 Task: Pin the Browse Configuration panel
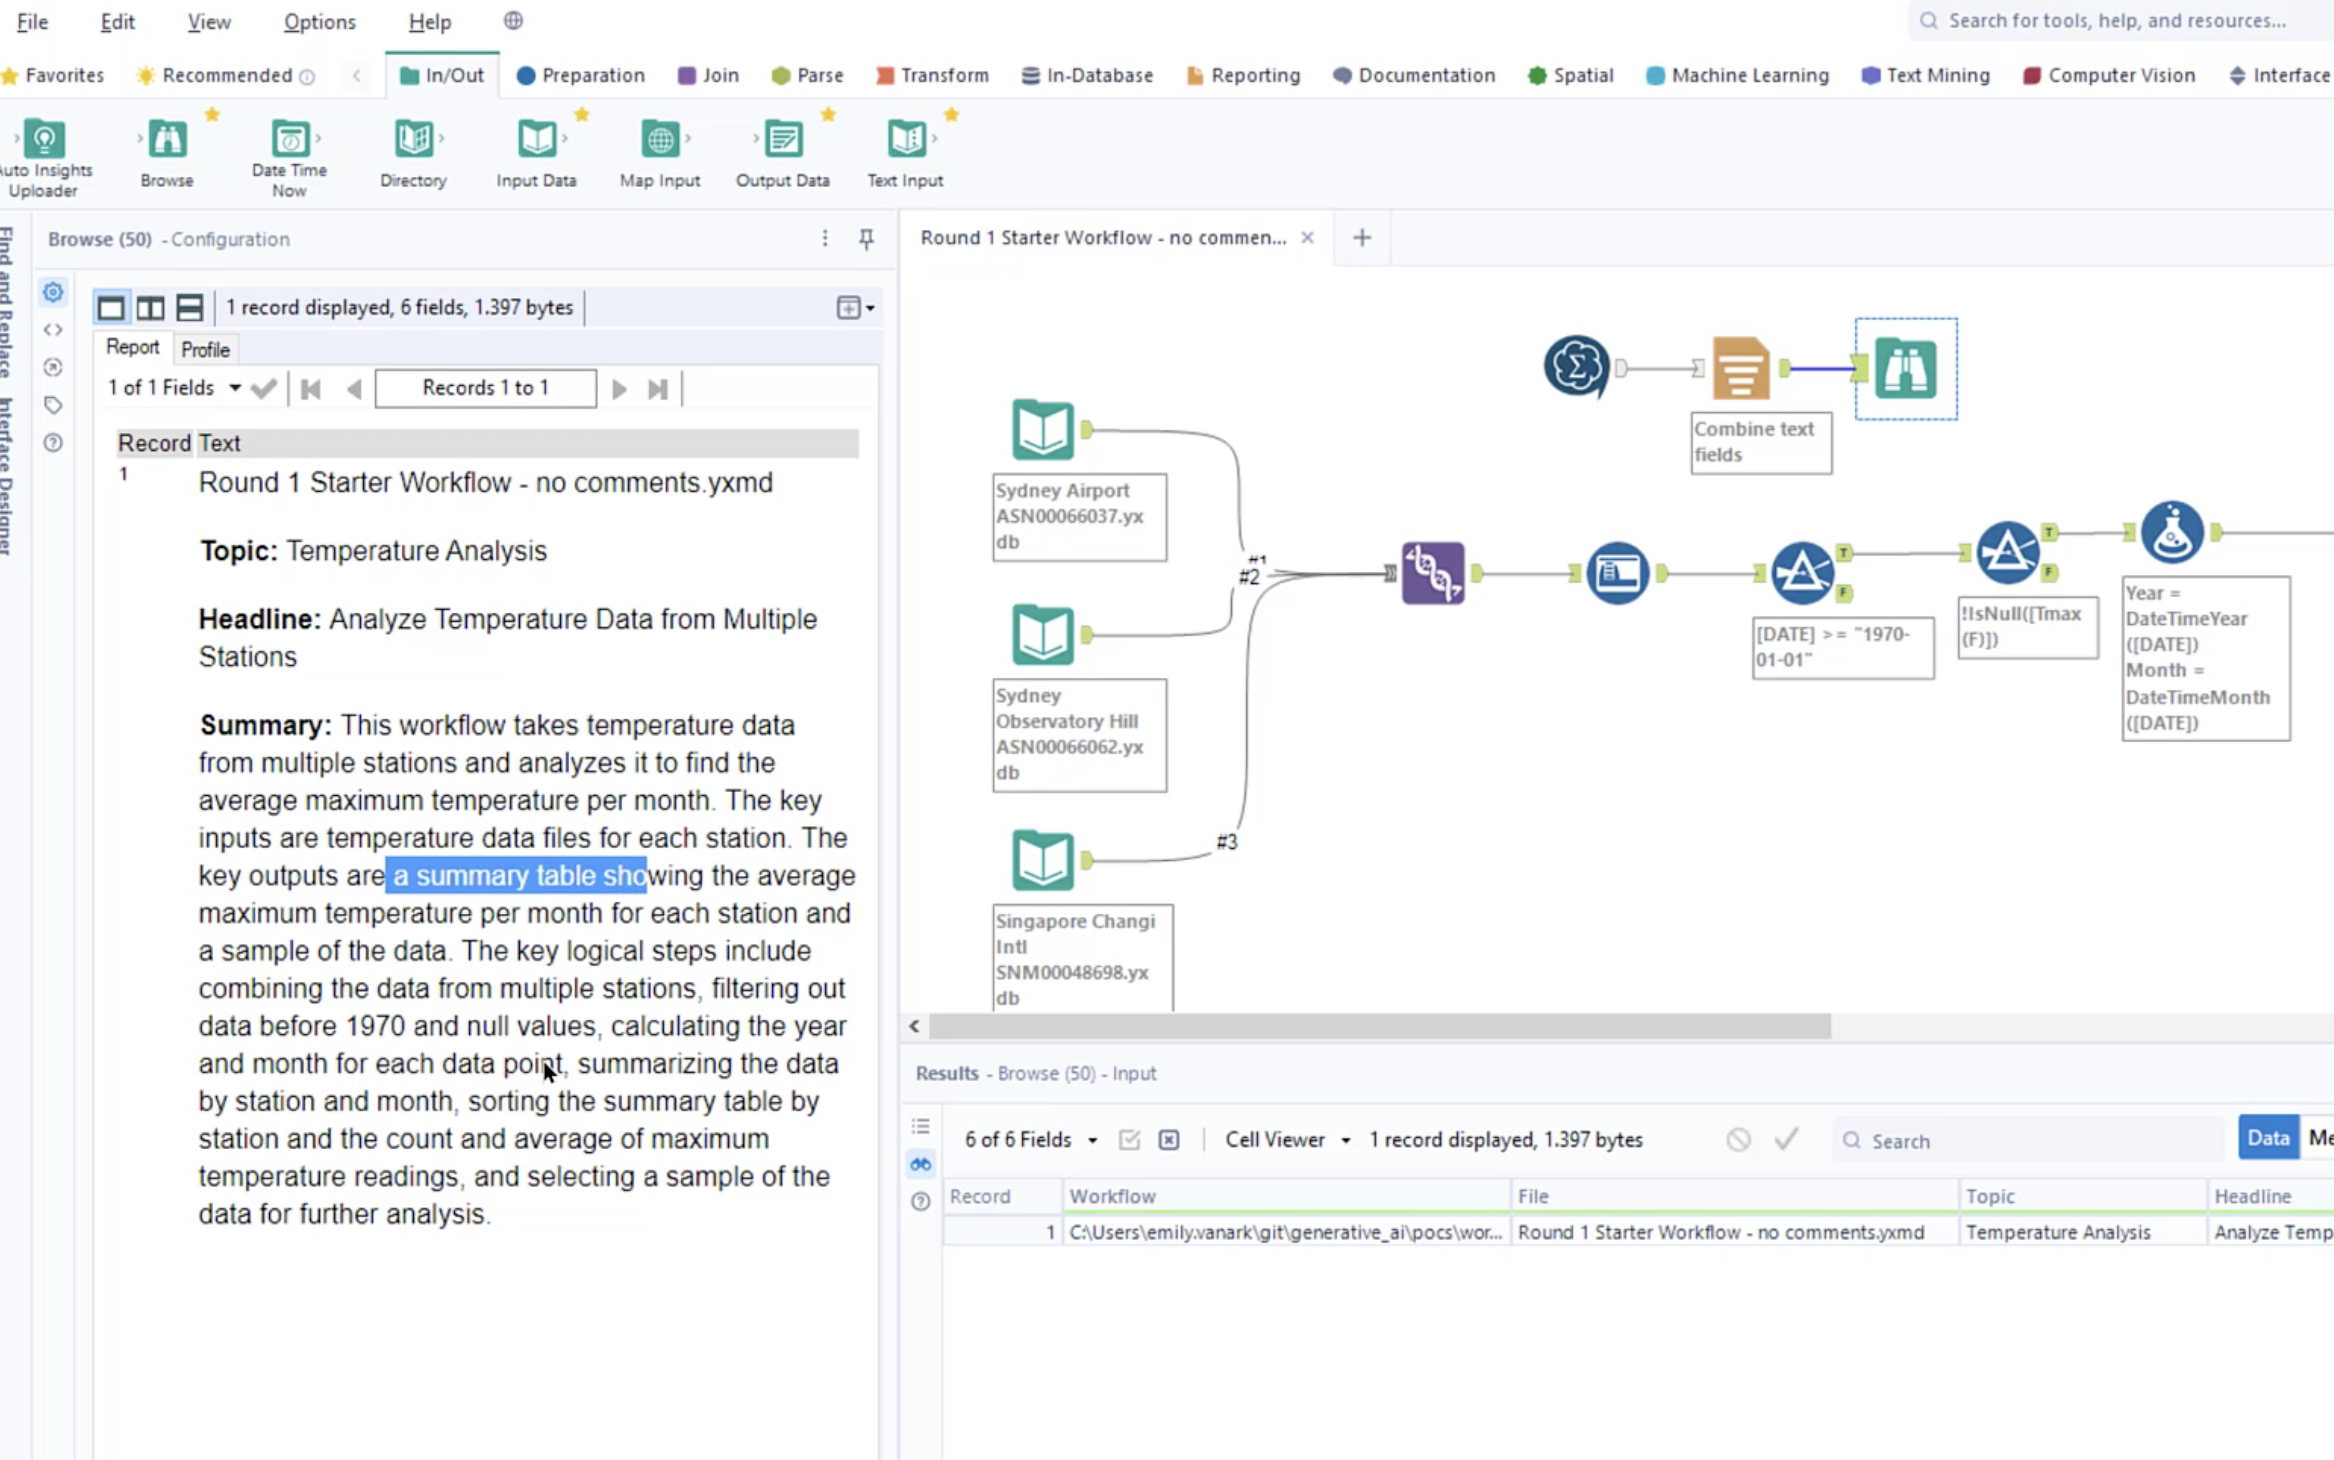(865, 239)
